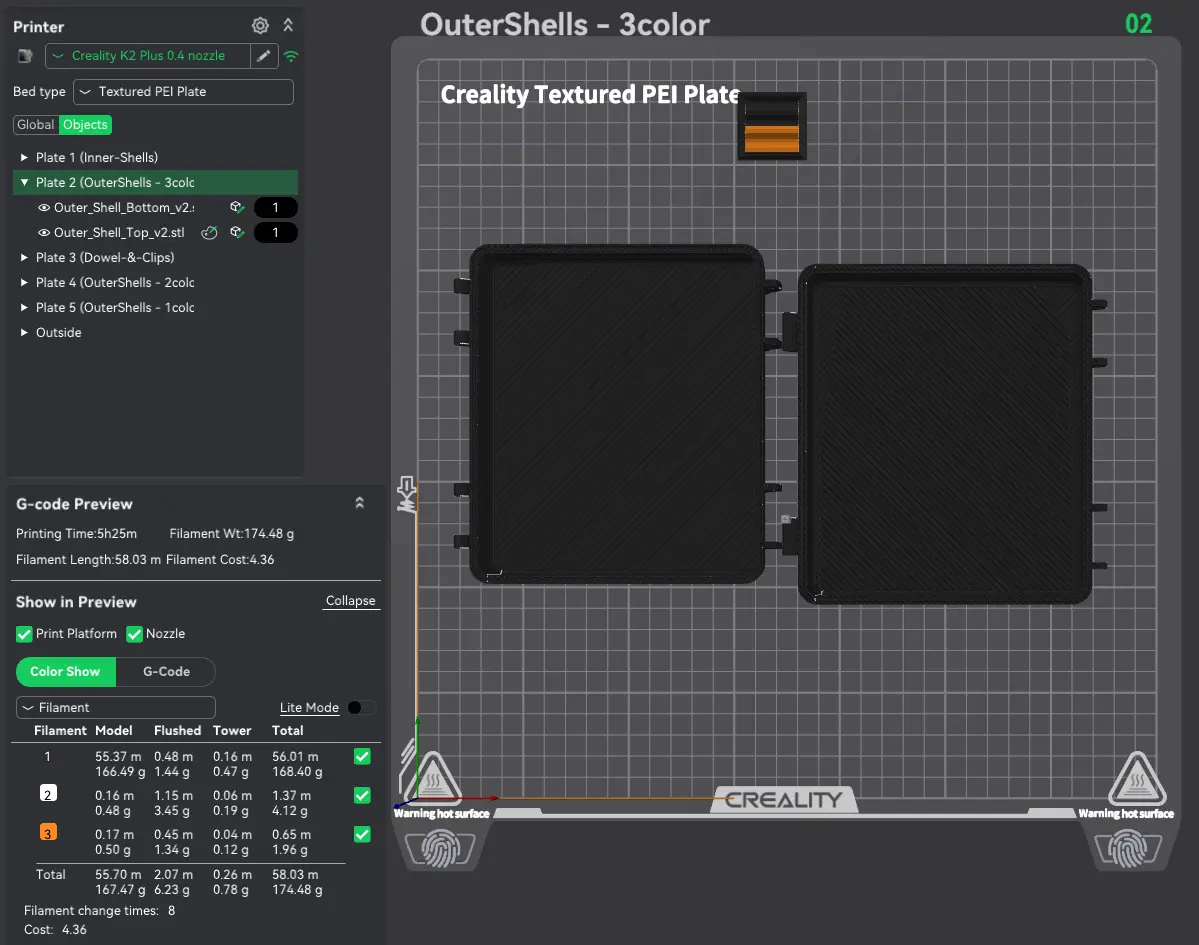1199x945 pixels.
Task: Click the green Wi-Fi connection icon
Action: point(291,56)
